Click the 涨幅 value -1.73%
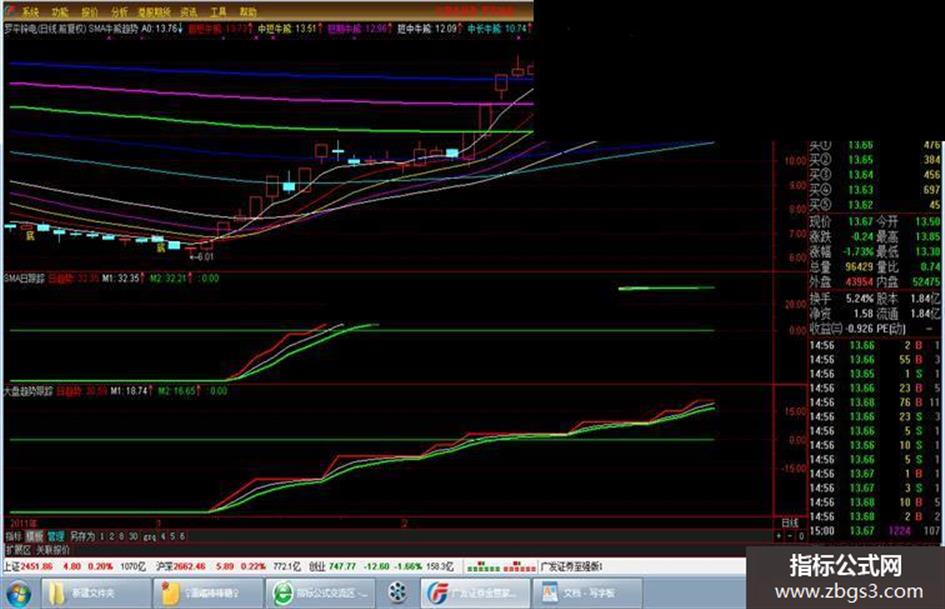The image size is (945, 609). (858, 251)
